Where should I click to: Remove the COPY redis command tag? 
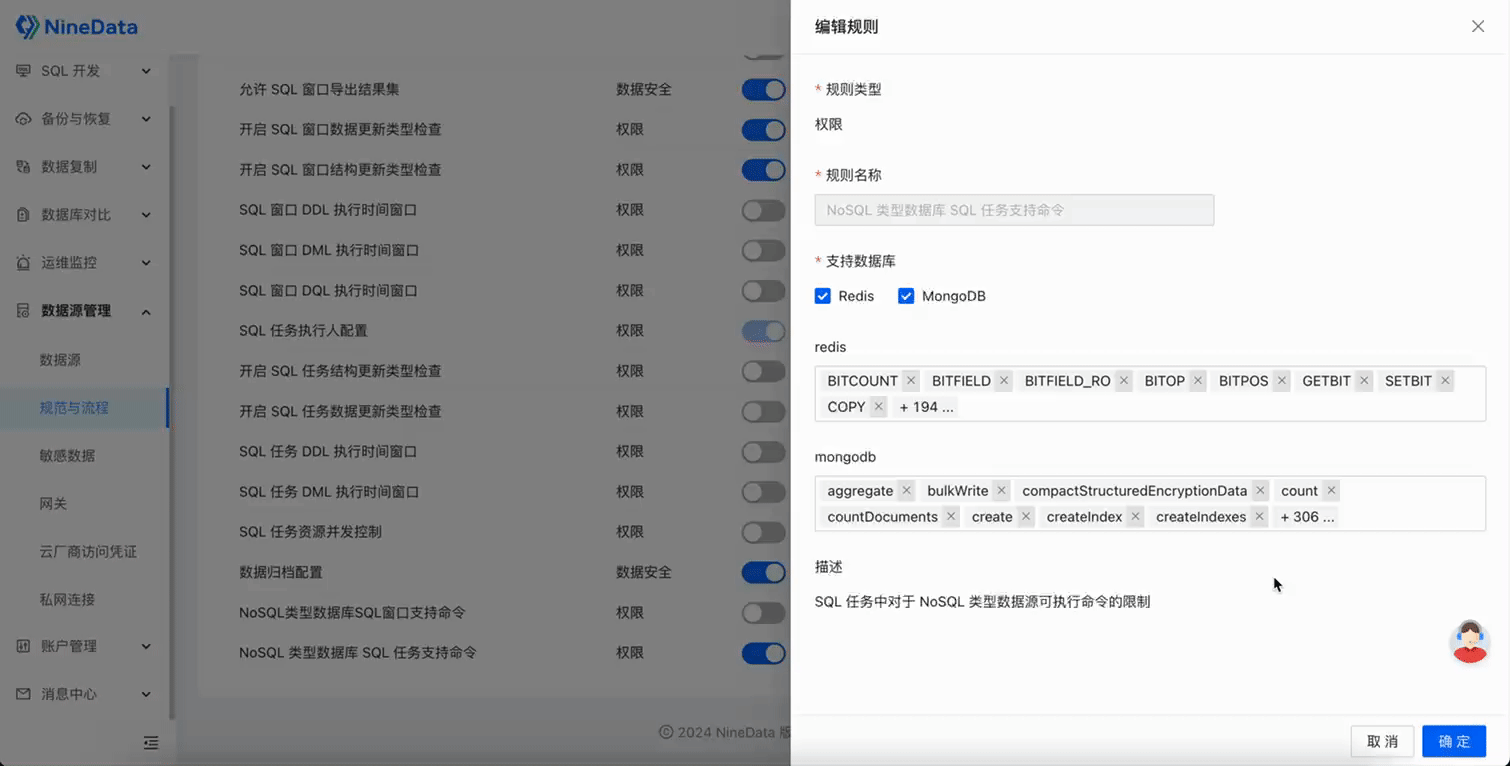coord(878,407)
